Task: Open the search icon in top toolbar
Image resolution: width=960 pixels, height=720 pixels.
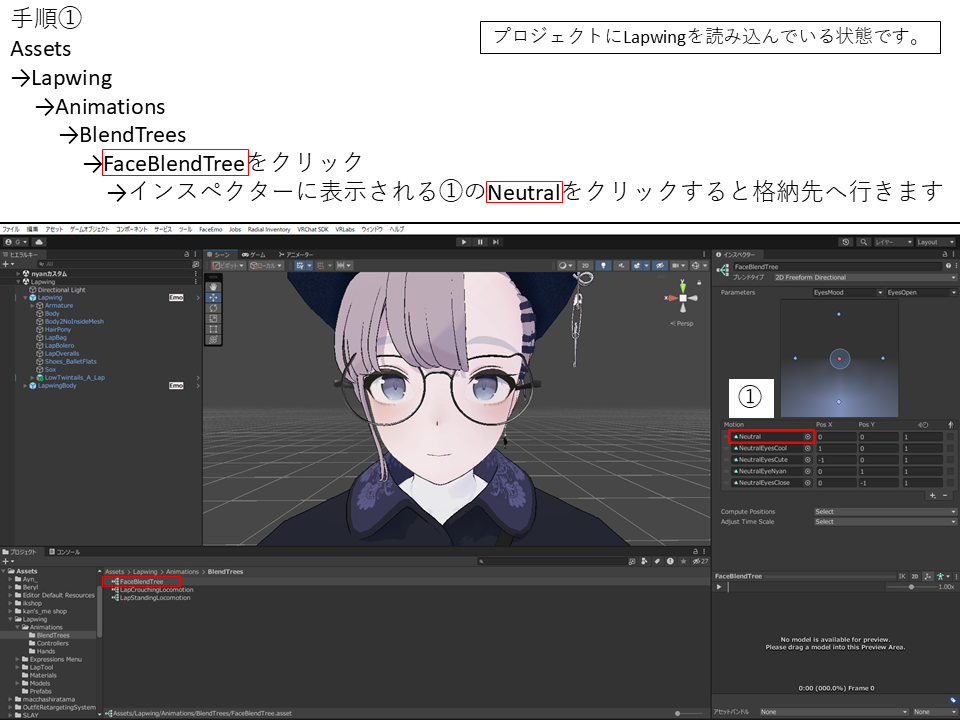Action: [862, 242]
